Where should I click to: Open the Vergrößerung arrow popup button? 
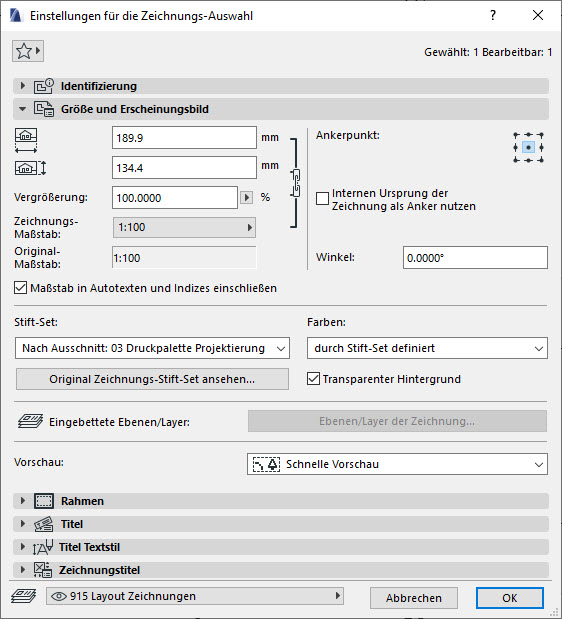[247, 197]
